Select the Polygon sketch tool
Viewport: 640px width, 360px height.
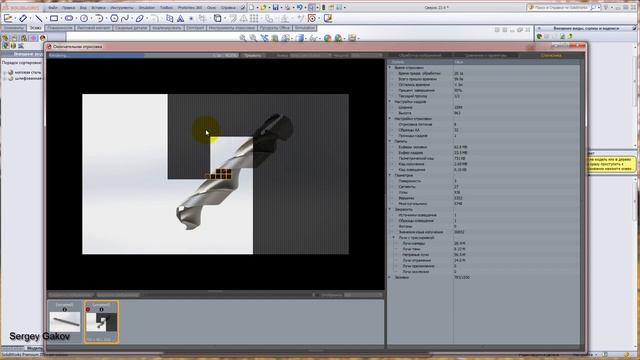click(x=114, y=18)
